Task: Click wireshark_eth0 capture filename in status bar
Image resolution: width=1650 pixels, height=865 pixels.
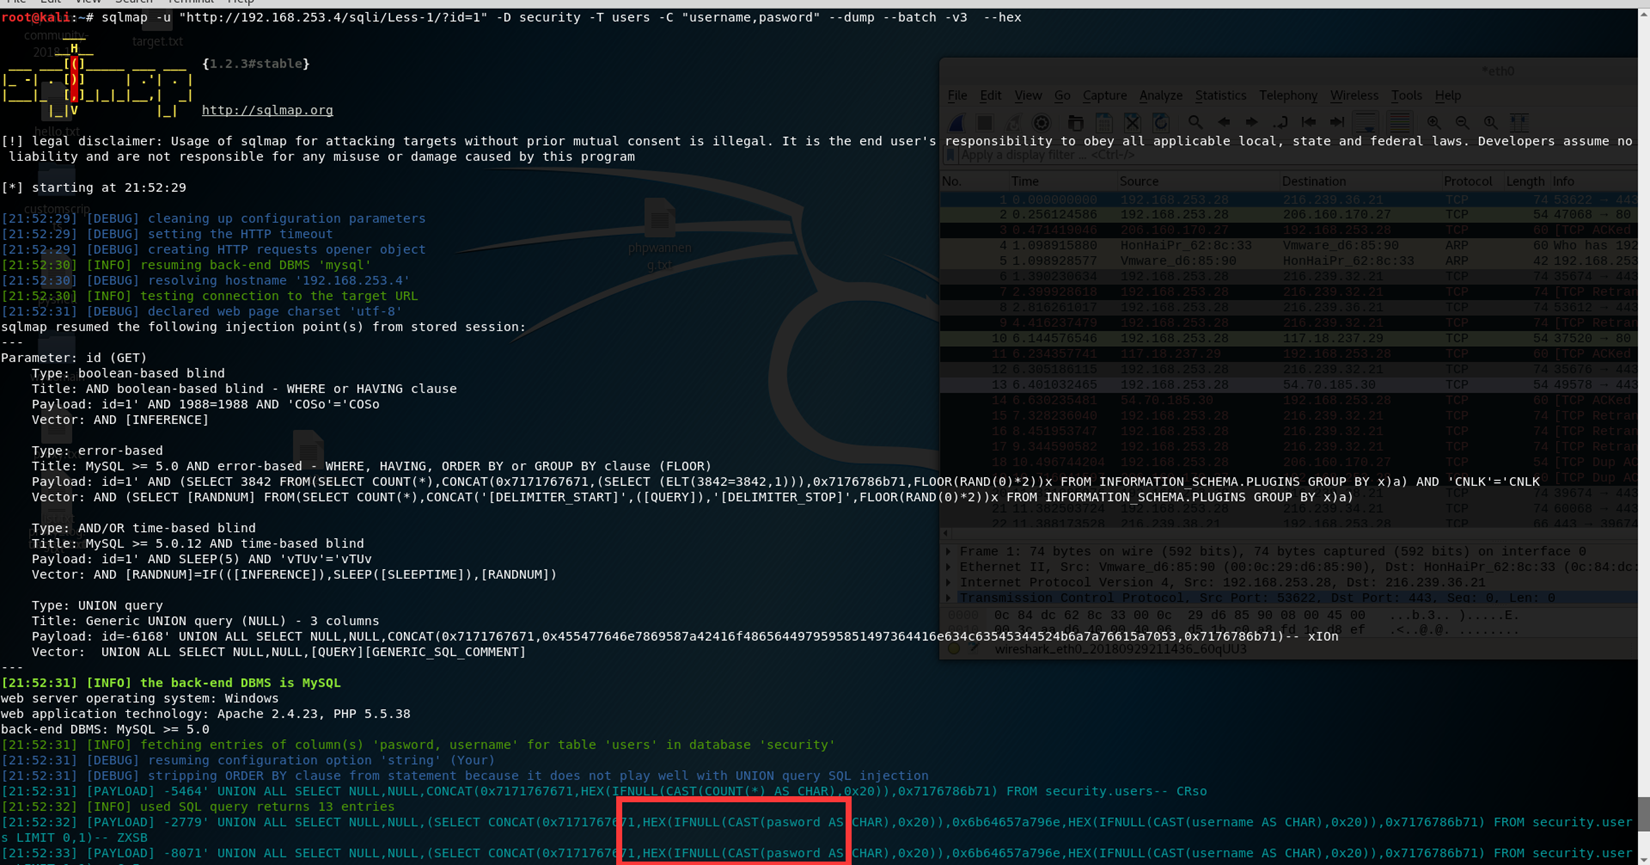Action: tap(1121, 649)
